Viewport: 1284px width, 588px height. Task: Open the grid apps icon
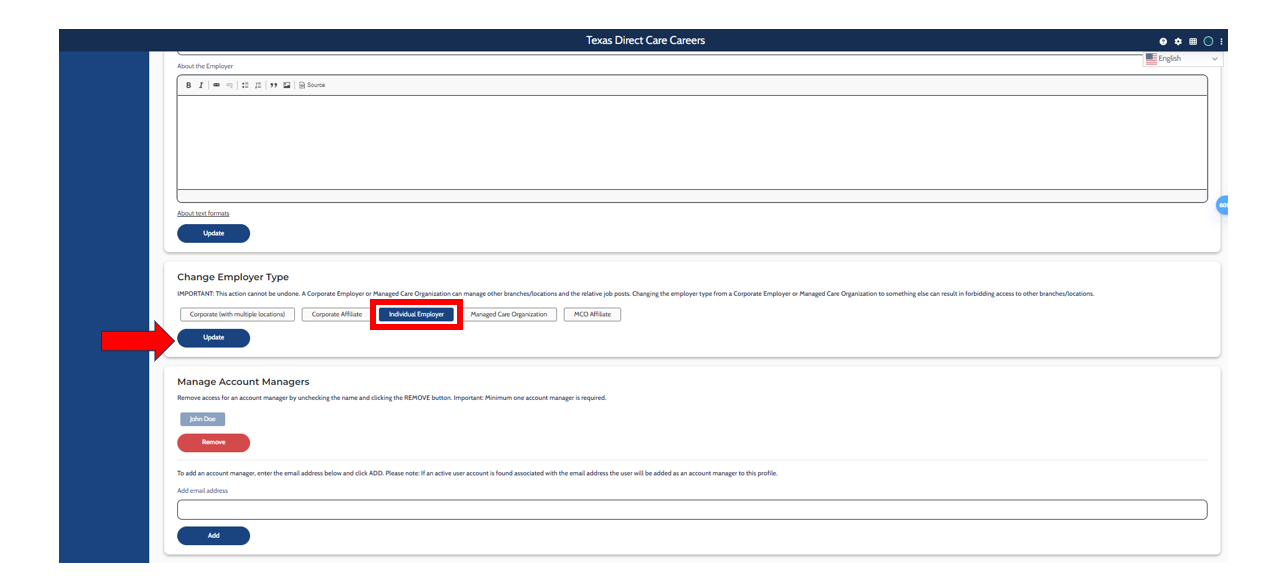tap(1193, 41)
